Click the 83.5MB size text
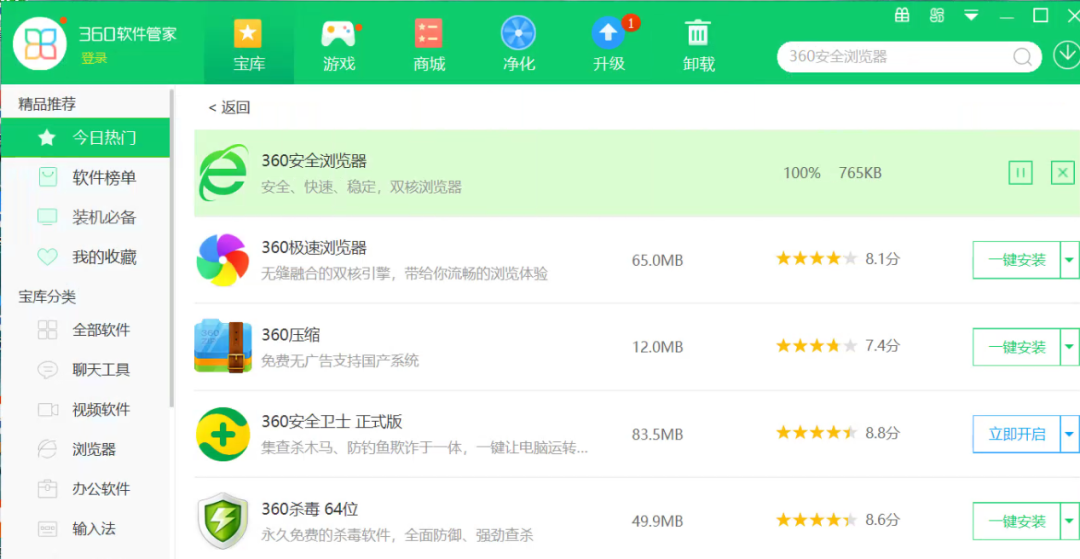1080x559 pixels. (x=657, y=434)
